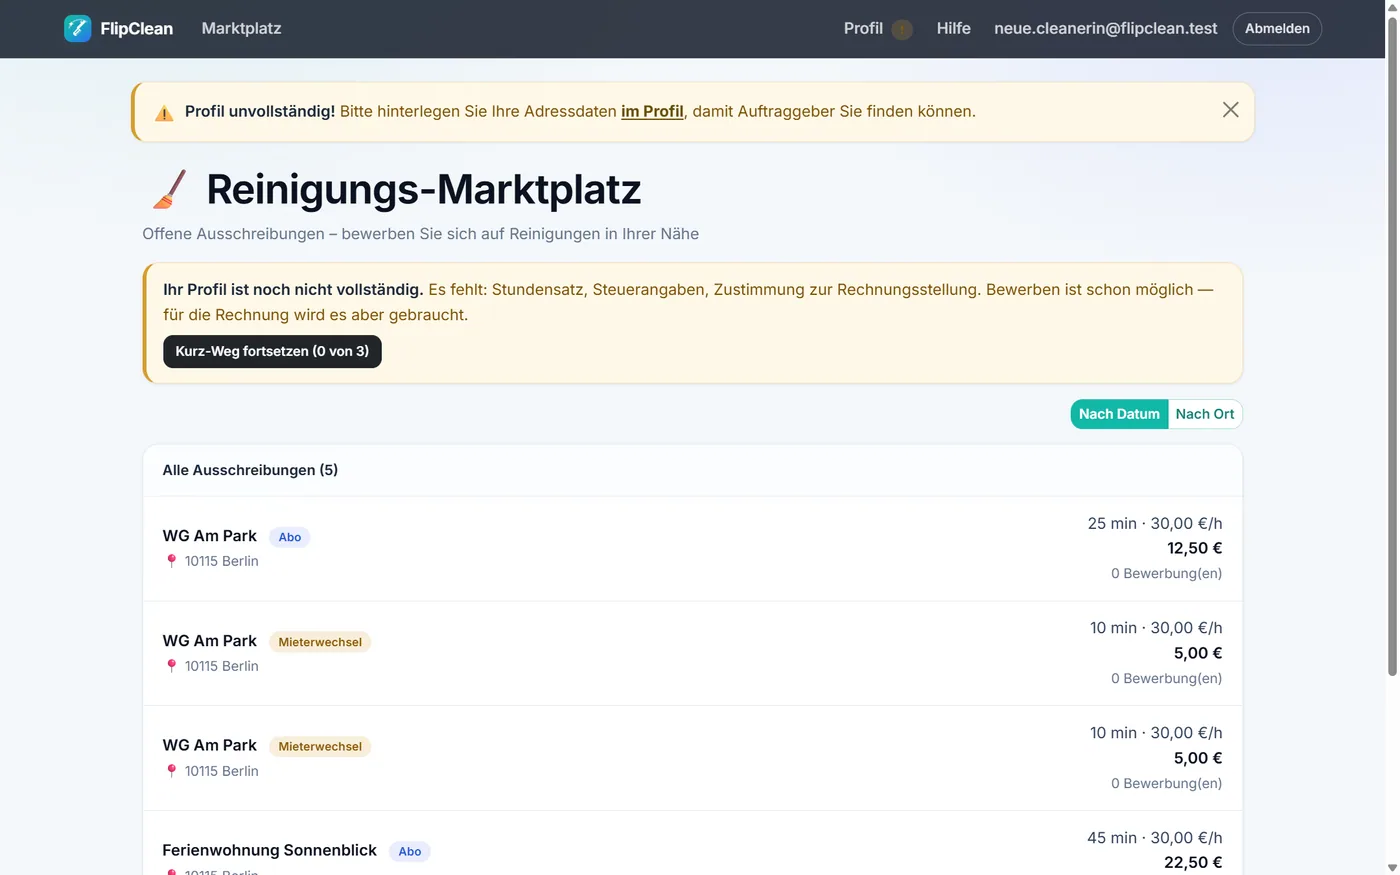Click 'Kurz-Weg fortsetzen (0 von 3)'
This screenshot has width=1400, height=875.
[x=272, y=351]
